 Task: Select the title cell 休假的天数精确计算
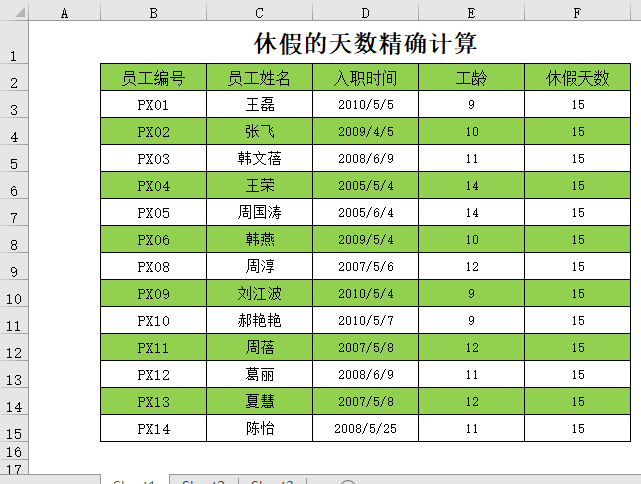click(365, 44)
